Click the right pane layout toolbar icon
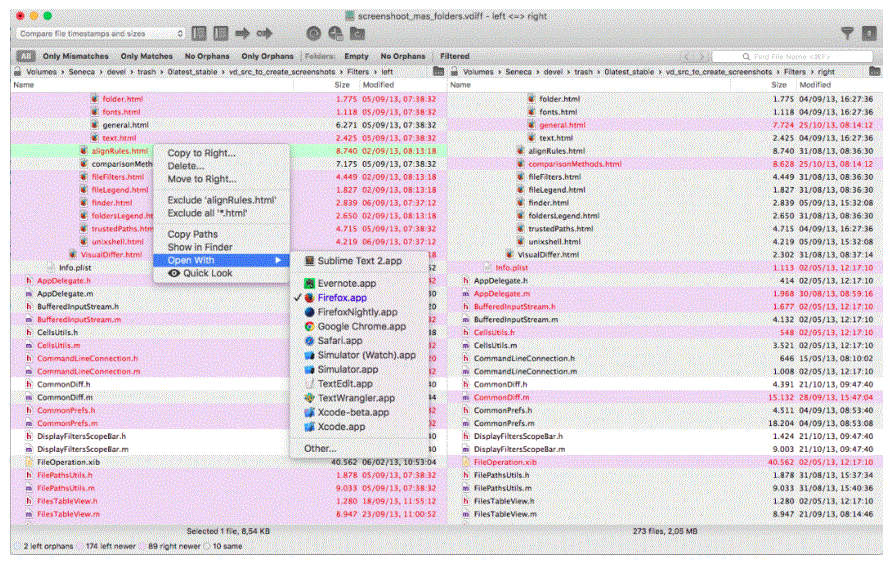The height and width of the screenshot is (570, 893). pos(220,34)
